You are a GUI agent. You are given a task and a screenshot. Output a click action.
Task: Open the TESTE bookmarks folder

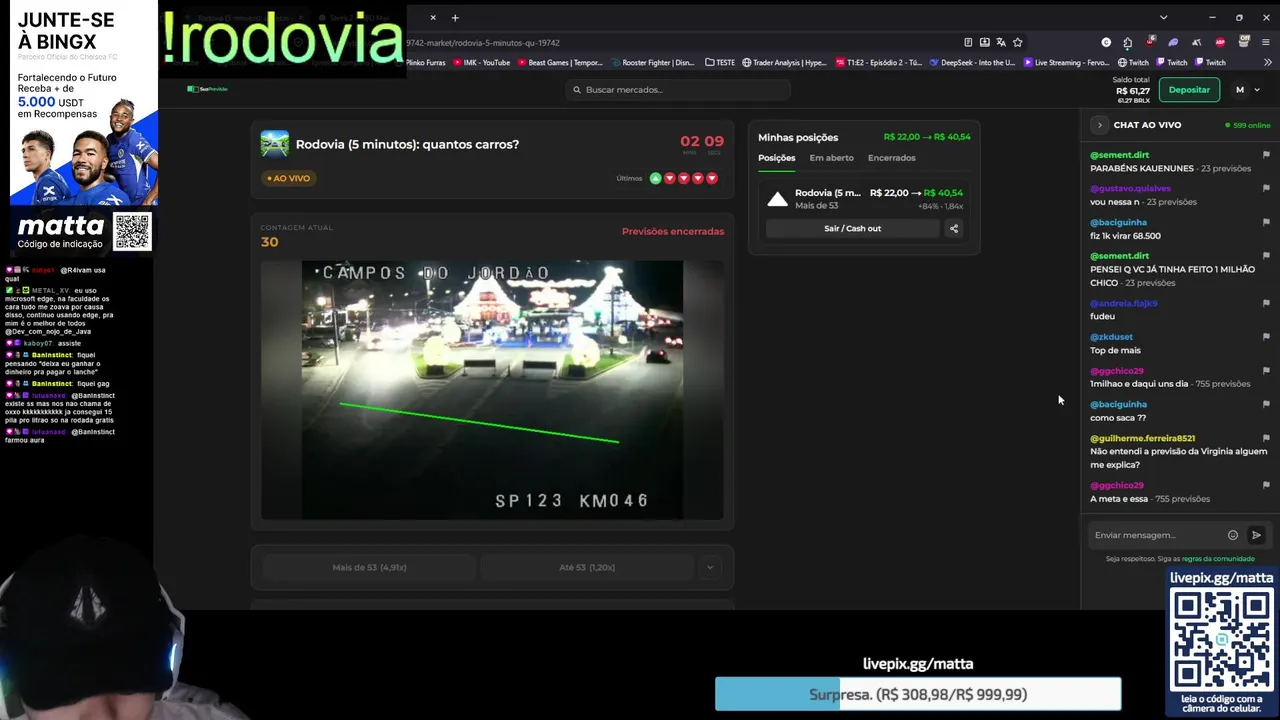pyautogui.click(x=720, y=62)
